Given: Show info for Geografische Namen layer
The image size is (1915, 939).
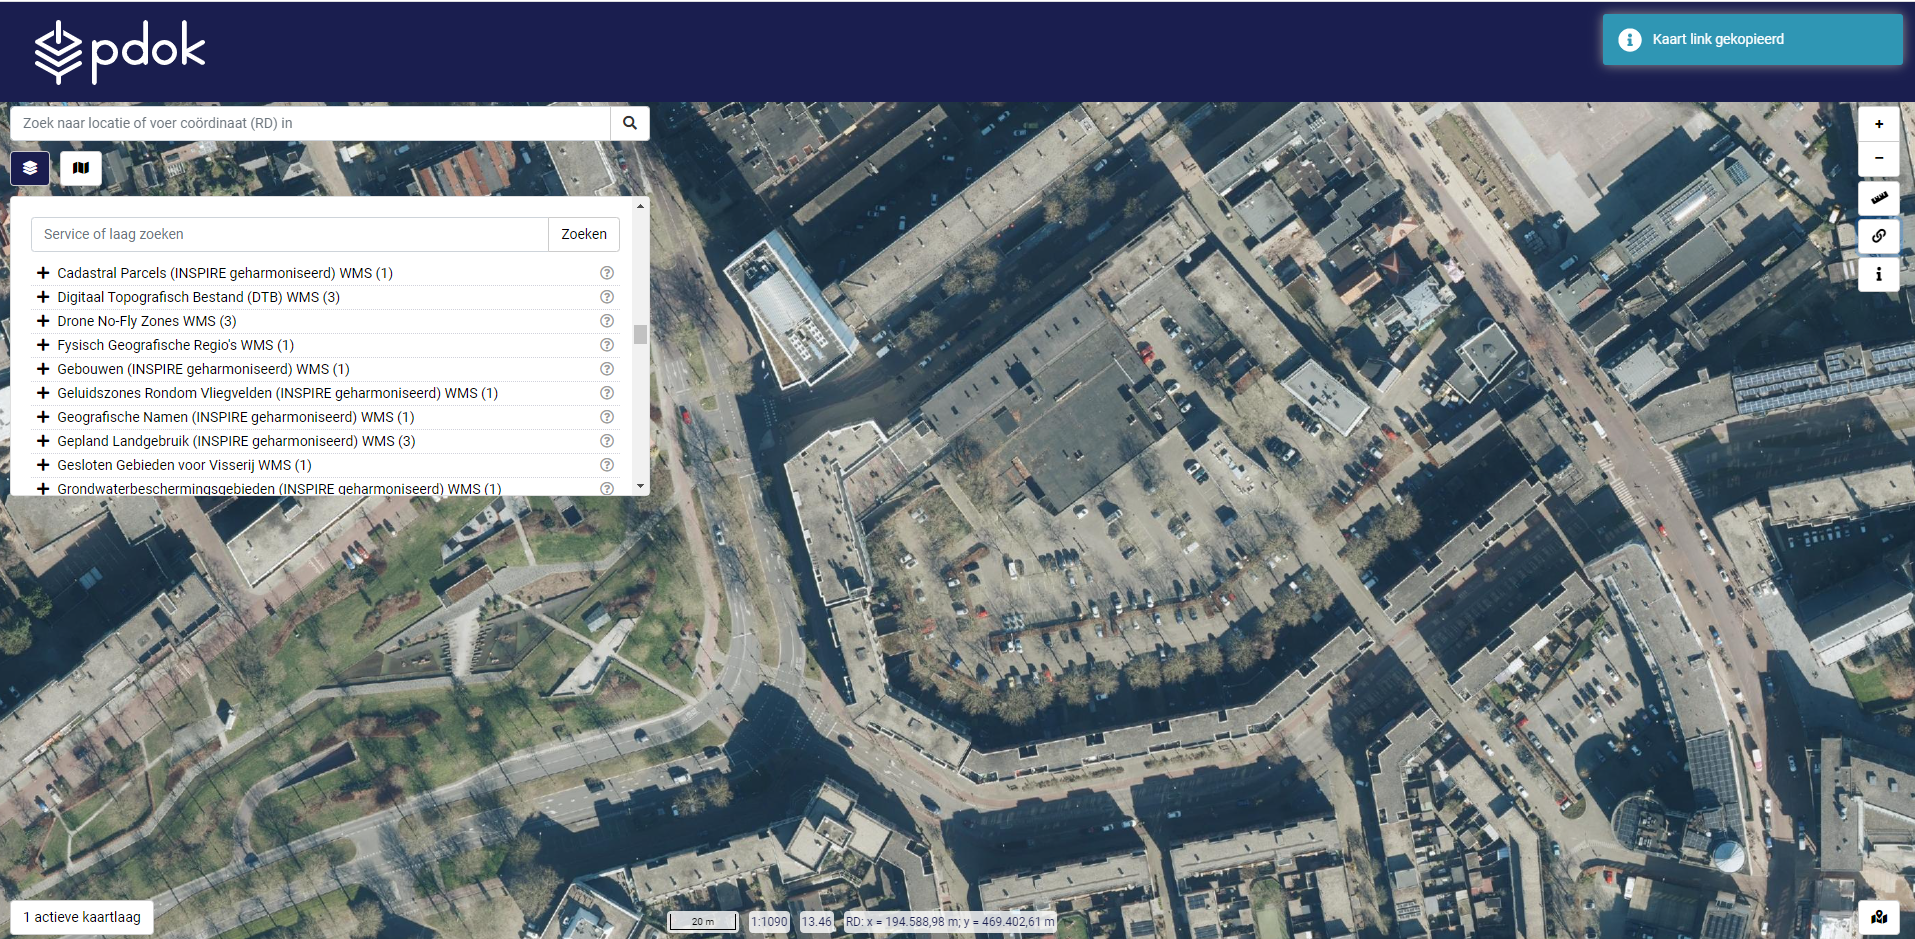Looking at the screenshot, I should pos(606,417).
